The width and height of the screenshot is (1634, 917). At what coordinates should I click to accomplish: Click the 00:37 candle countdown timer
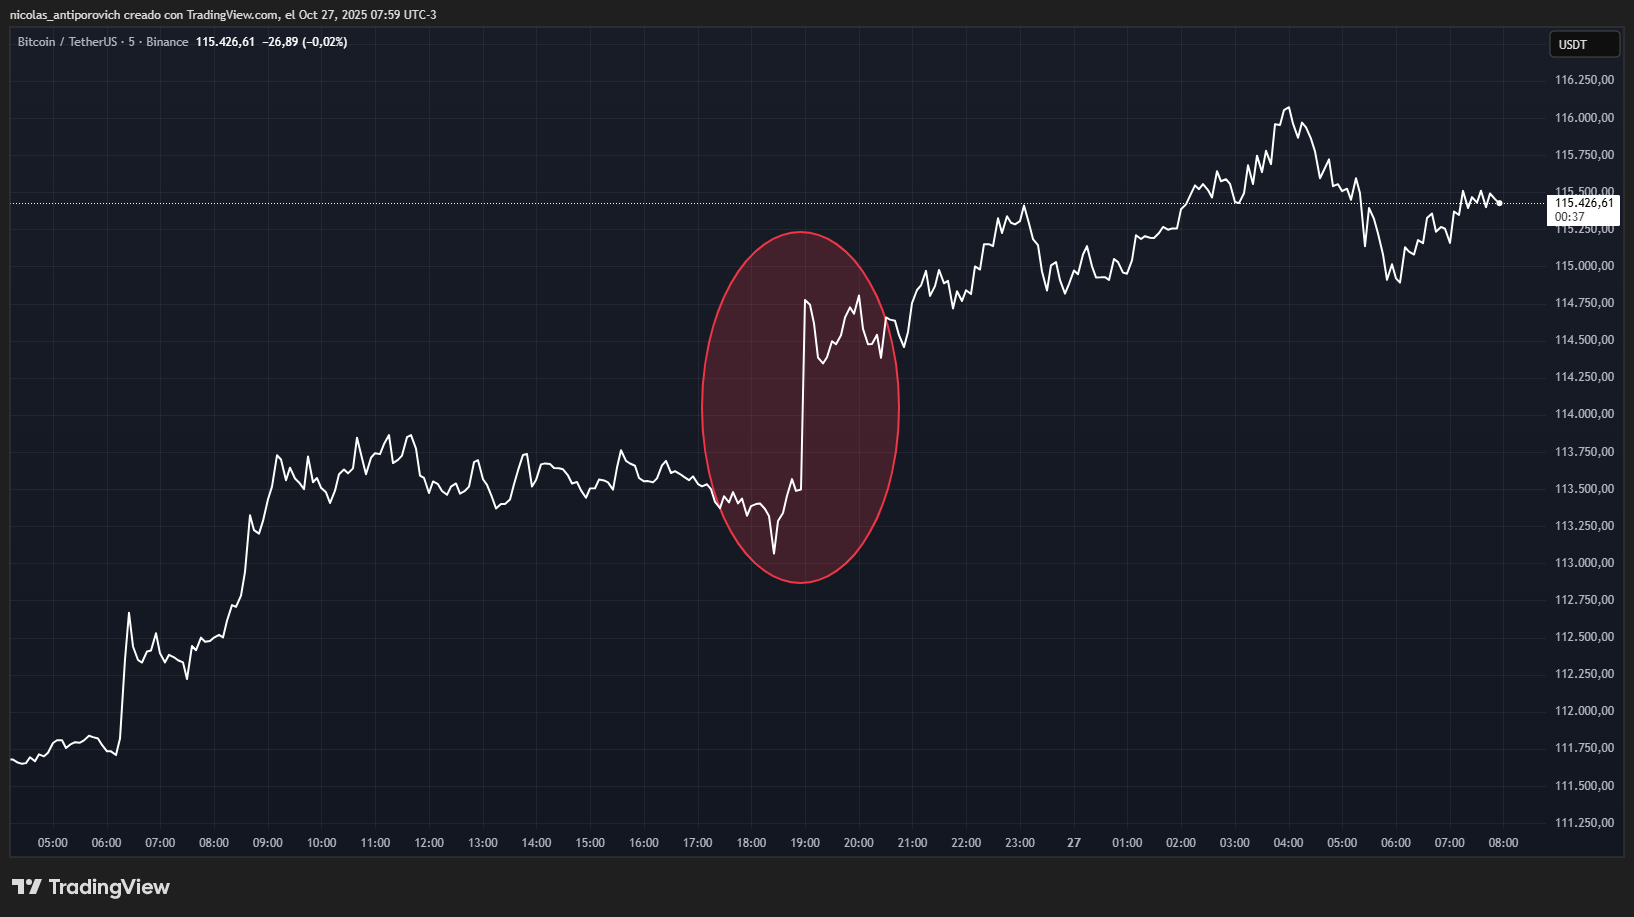[1569, 217]
